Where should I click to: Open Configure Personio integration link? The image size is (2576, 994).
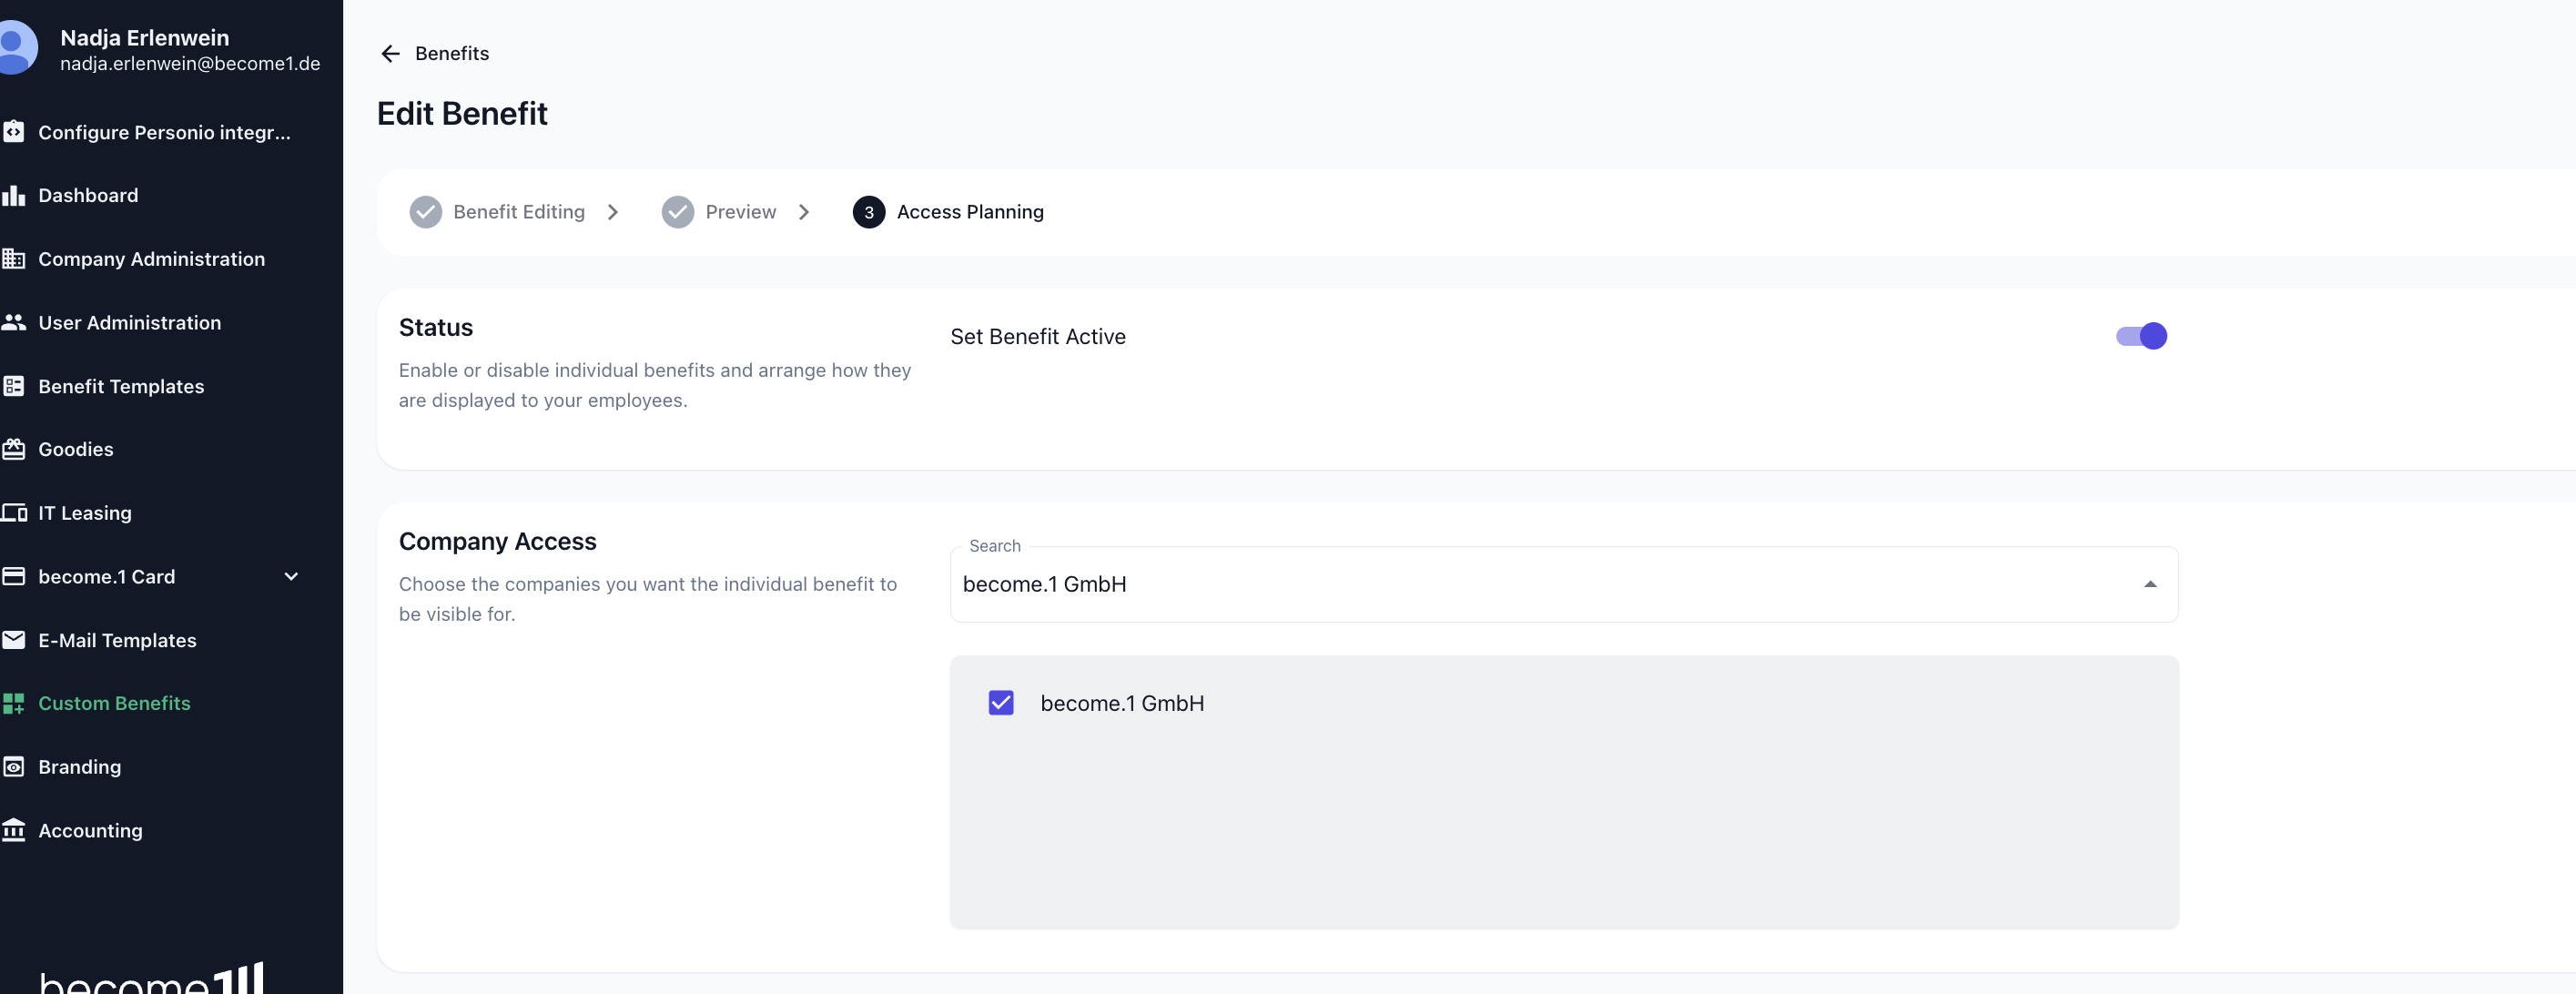click(x=164, y=132)
